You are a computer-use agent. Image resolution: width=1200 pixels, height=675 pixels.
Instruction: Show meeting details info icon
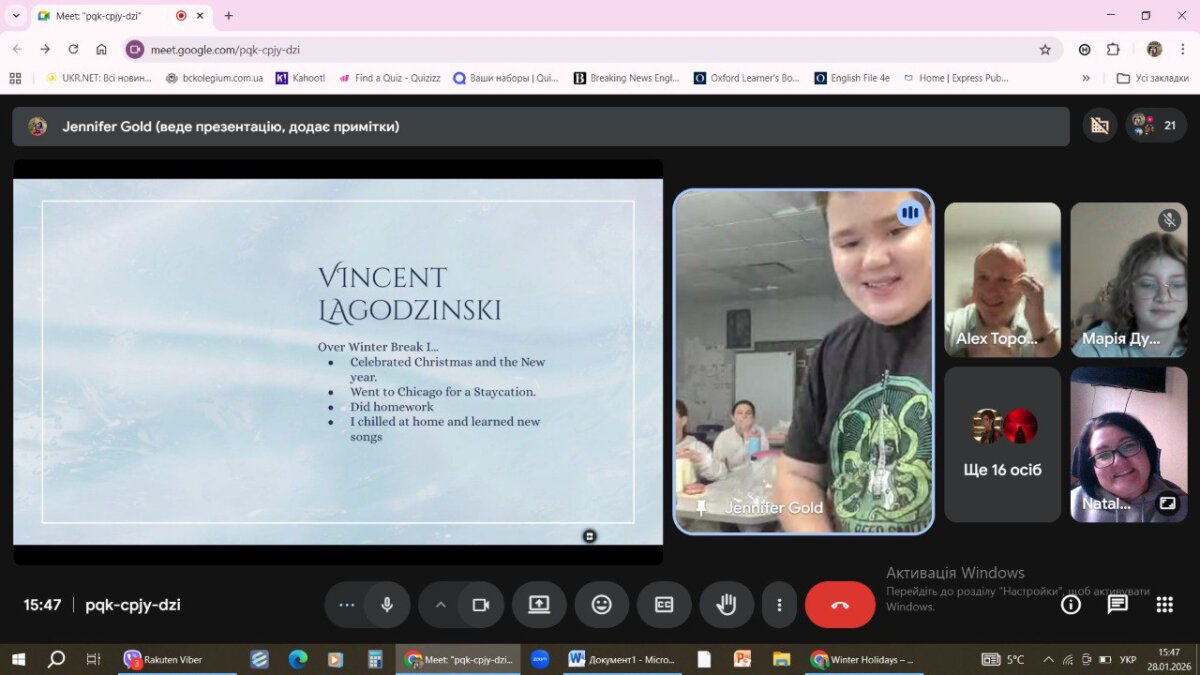point(1070,605)
